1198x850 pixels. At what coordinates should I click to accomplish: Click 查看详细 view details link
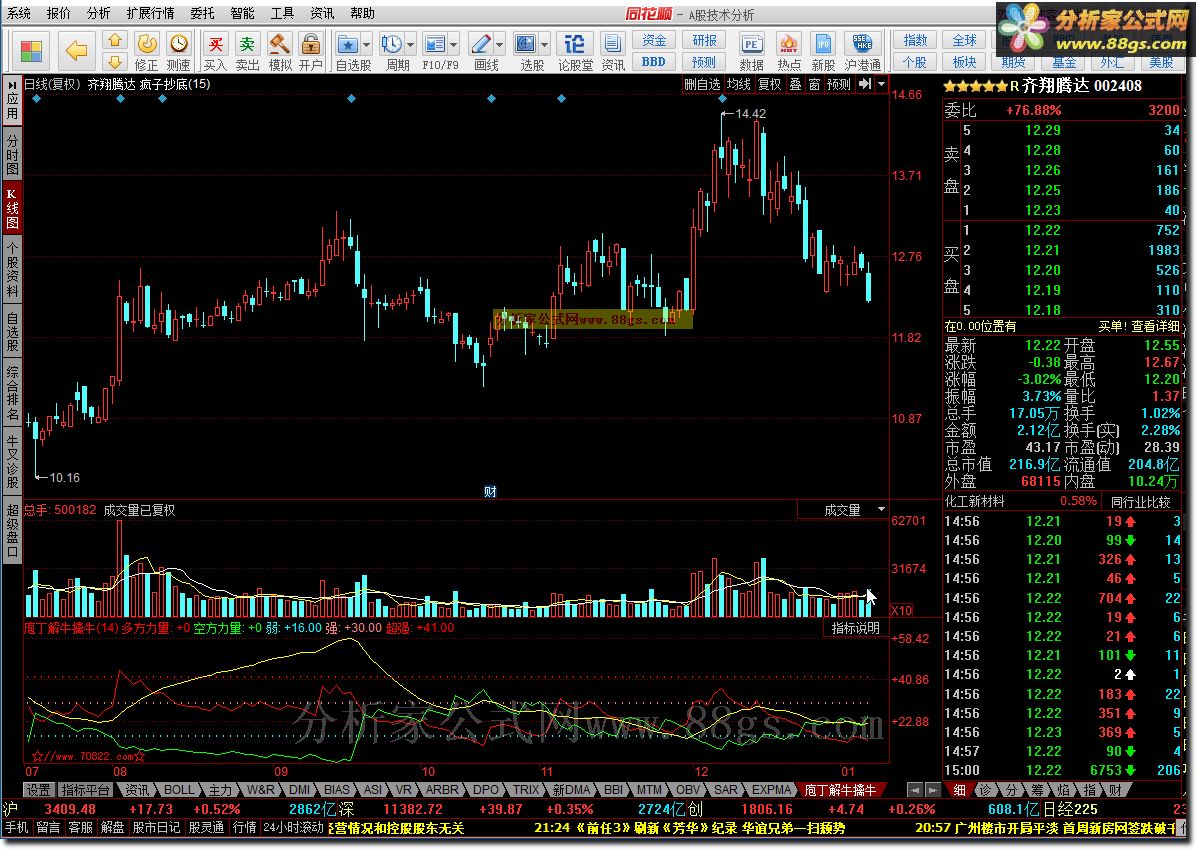pos(1155,326)
